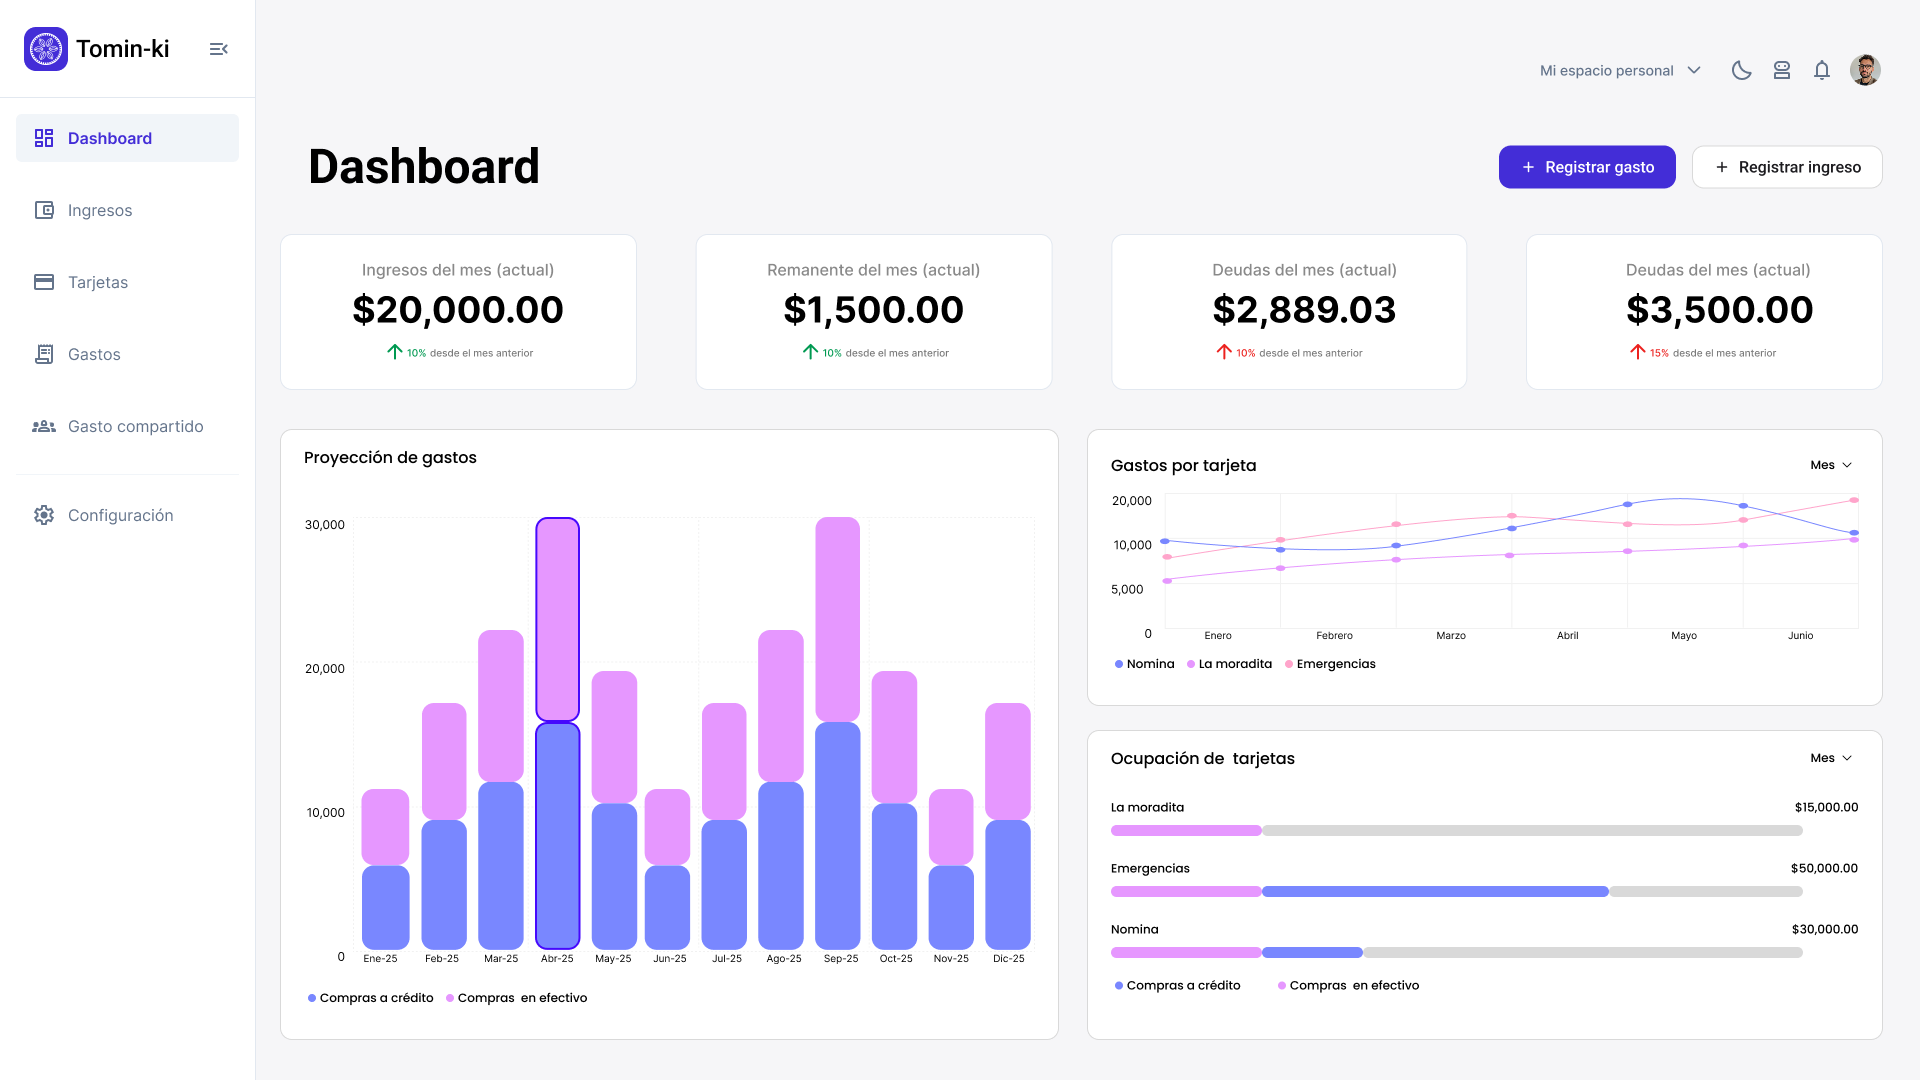This screenshot has height=1080, width=1920.
Task: Click the plus icon on Registrar ingreso
Action: [1722, 167]
